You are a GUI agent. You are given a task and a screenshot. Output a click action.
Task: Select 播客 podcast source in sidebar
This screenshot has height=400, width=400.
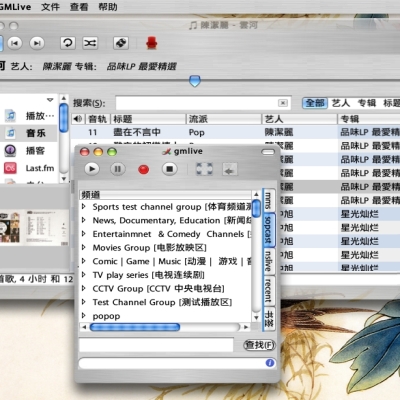29,151
